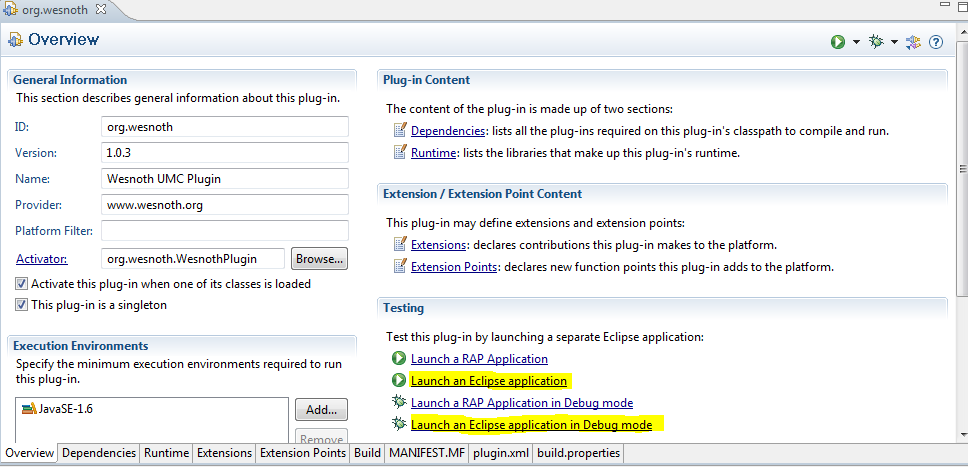Viewport: 968px width, 467px height.
Task: Click the Name field Wesnoth UMC Plugin
Action: coord(225,179)
